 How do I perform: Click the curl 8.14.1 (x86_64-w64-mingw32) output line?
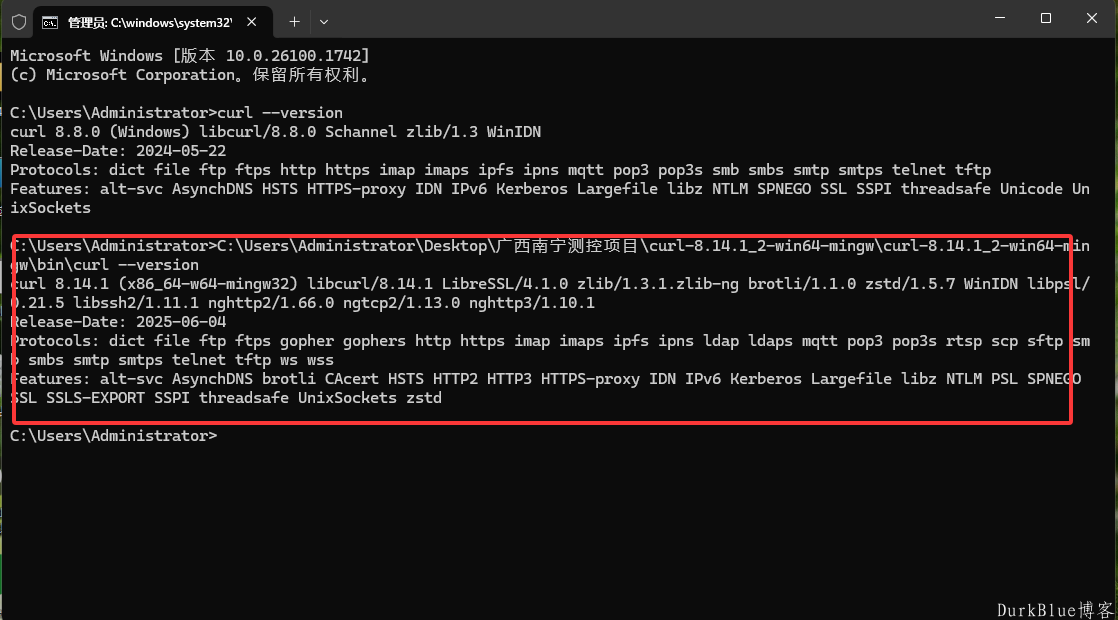550,293
